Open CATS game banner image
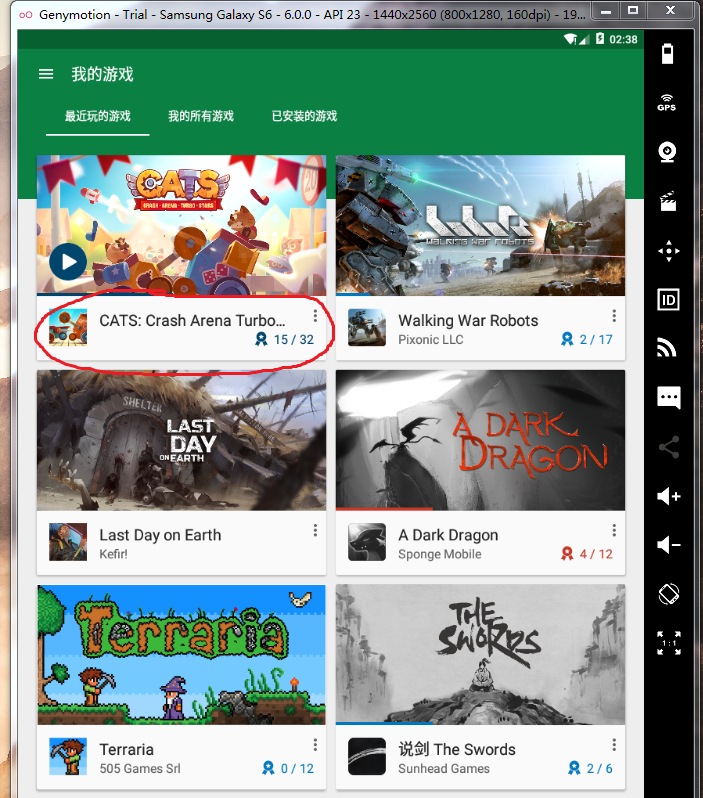This screenshot has width=703, height=798. (181, 225)
